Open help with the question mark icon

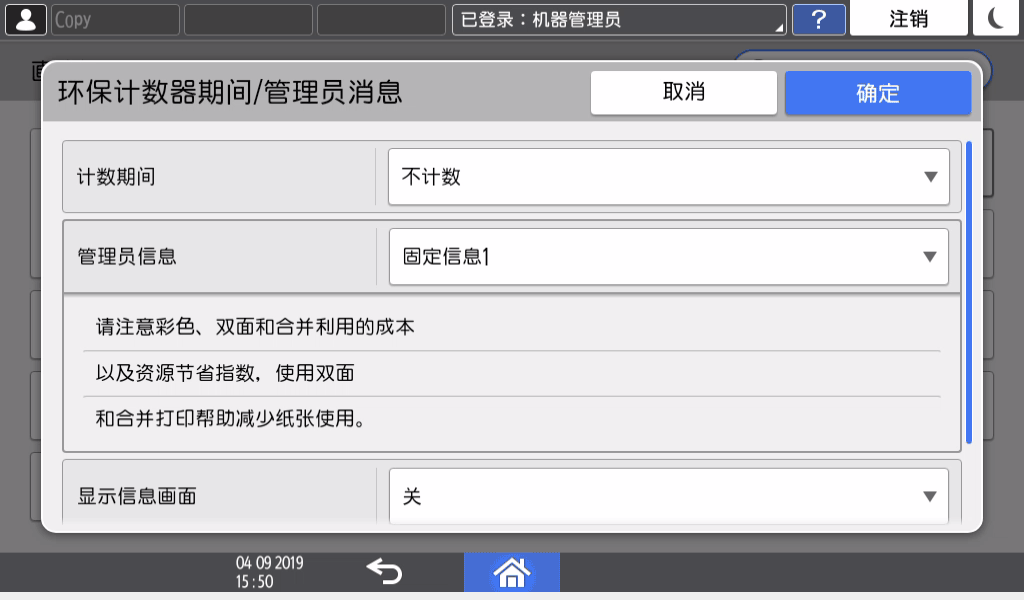[x=818, y=19]
